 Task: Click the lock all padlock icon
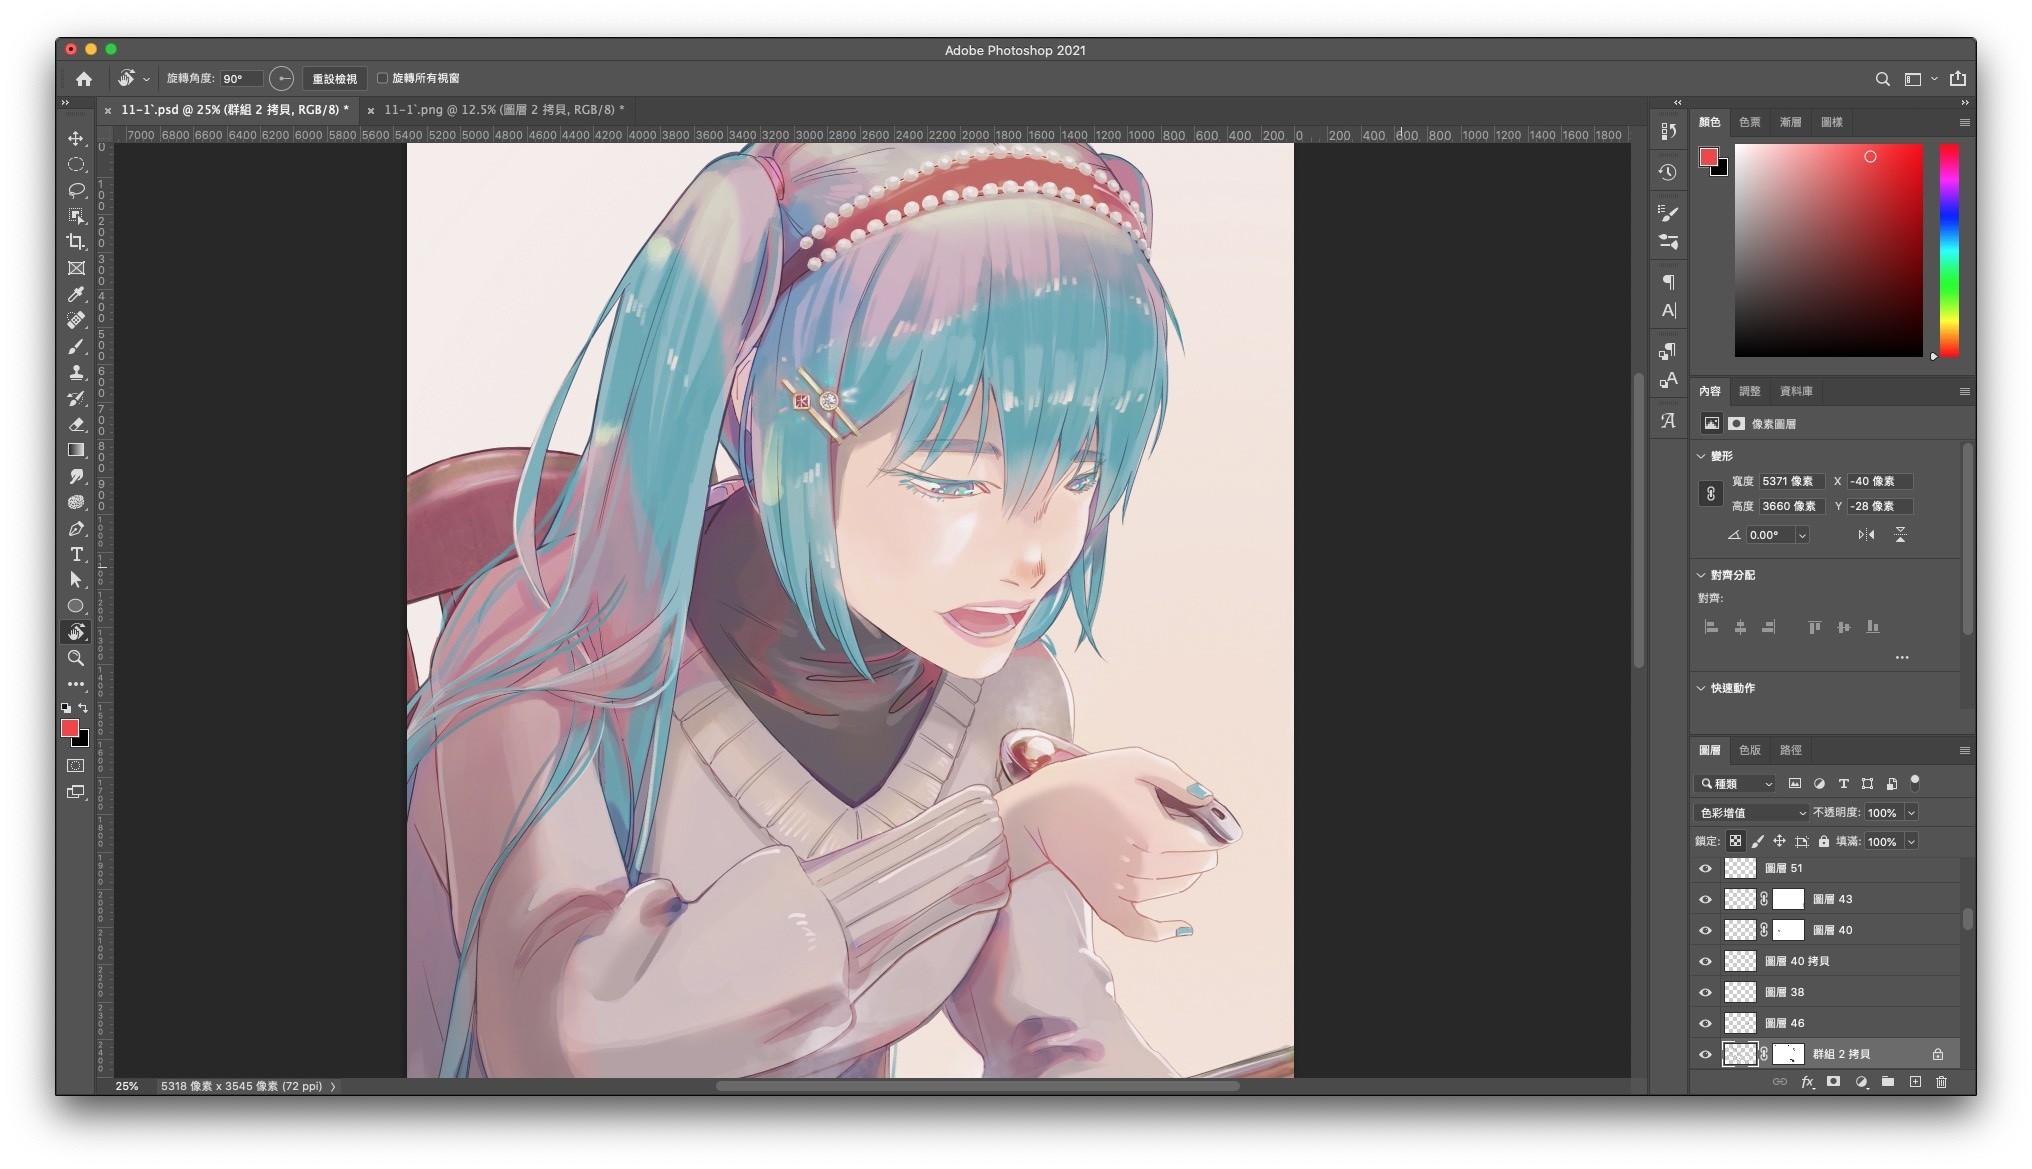click(1823, 841)
